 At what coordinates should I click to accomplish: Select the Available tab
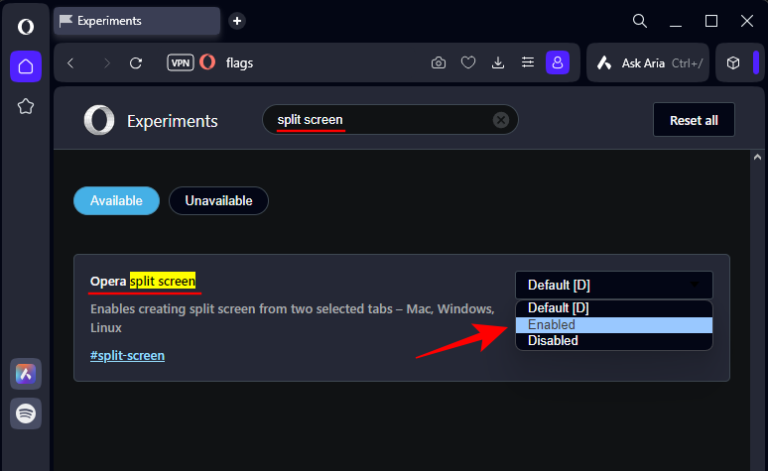(117, 201)
